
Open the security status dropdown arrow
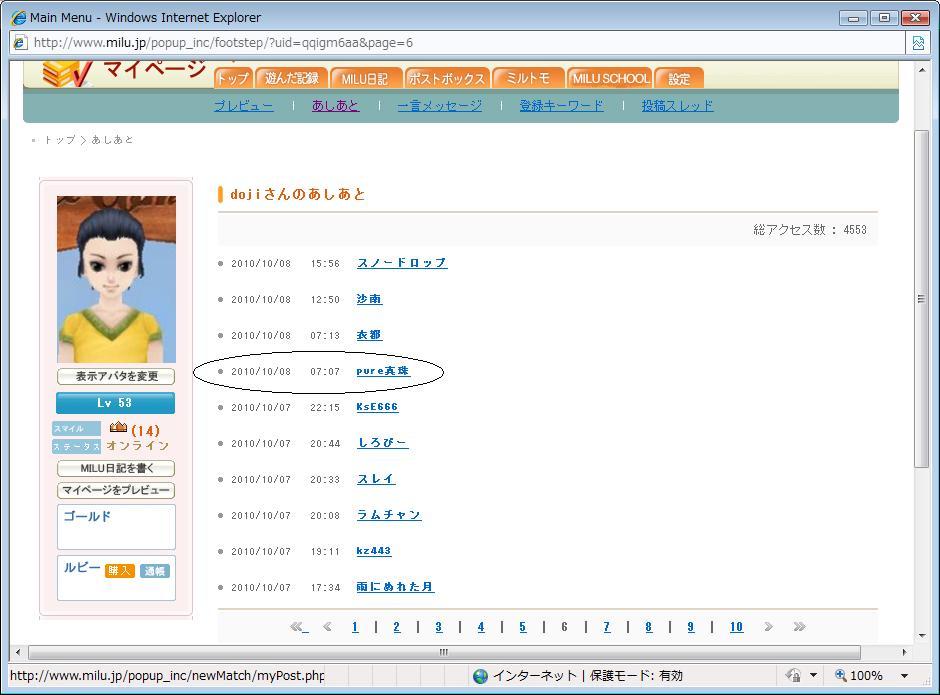pyautogui.click(x=813, y=676)
